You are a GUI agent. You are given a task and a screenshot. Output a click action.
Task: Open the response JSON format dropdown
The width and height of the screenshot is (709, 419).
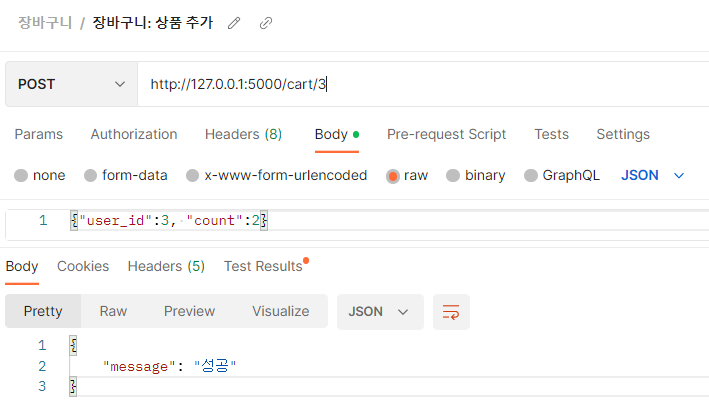click(x=380, y=312)
